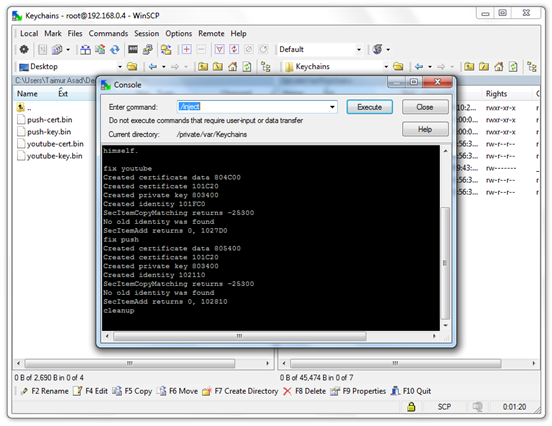Open the Commands menu
The width and height of the screenshot is (552, 426).
[108, 33]
